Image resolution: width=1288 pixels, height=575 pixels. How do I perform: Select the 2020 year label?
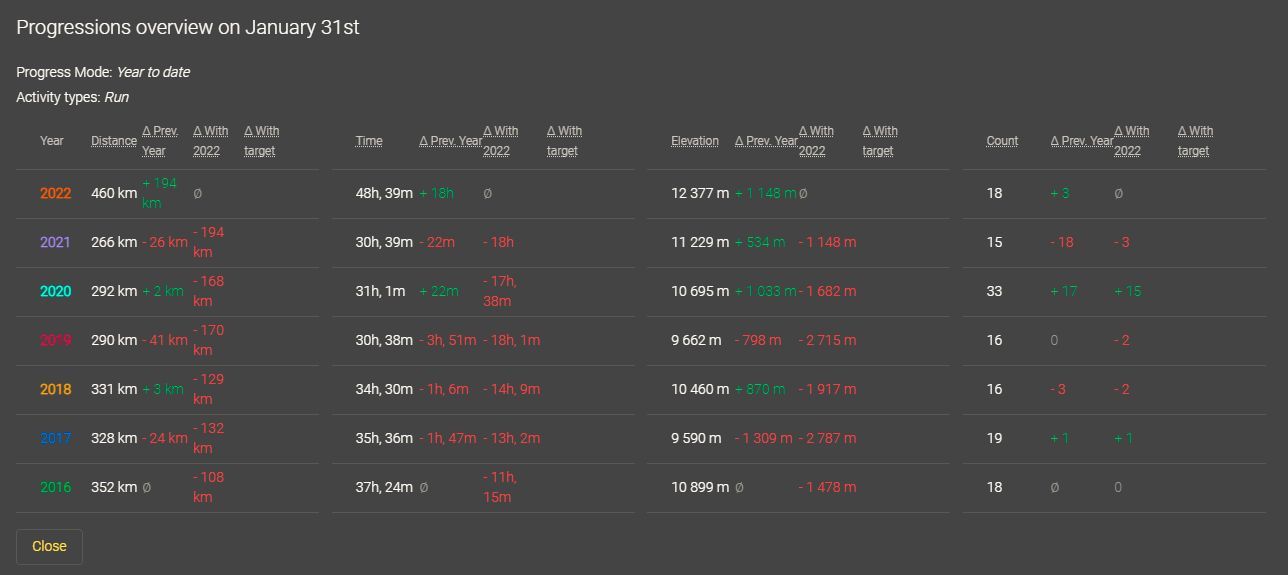pyautogui.click(x=55, y=291)
